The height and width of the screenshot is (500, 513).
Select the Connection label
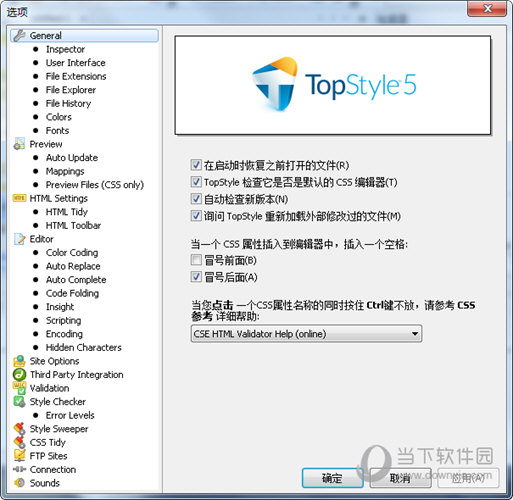point(53,470)
